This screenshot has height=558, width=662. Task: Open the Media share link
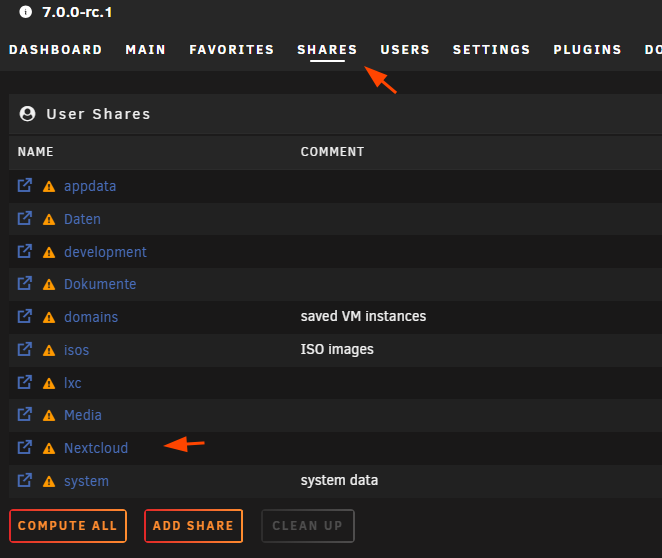point(83,415)
